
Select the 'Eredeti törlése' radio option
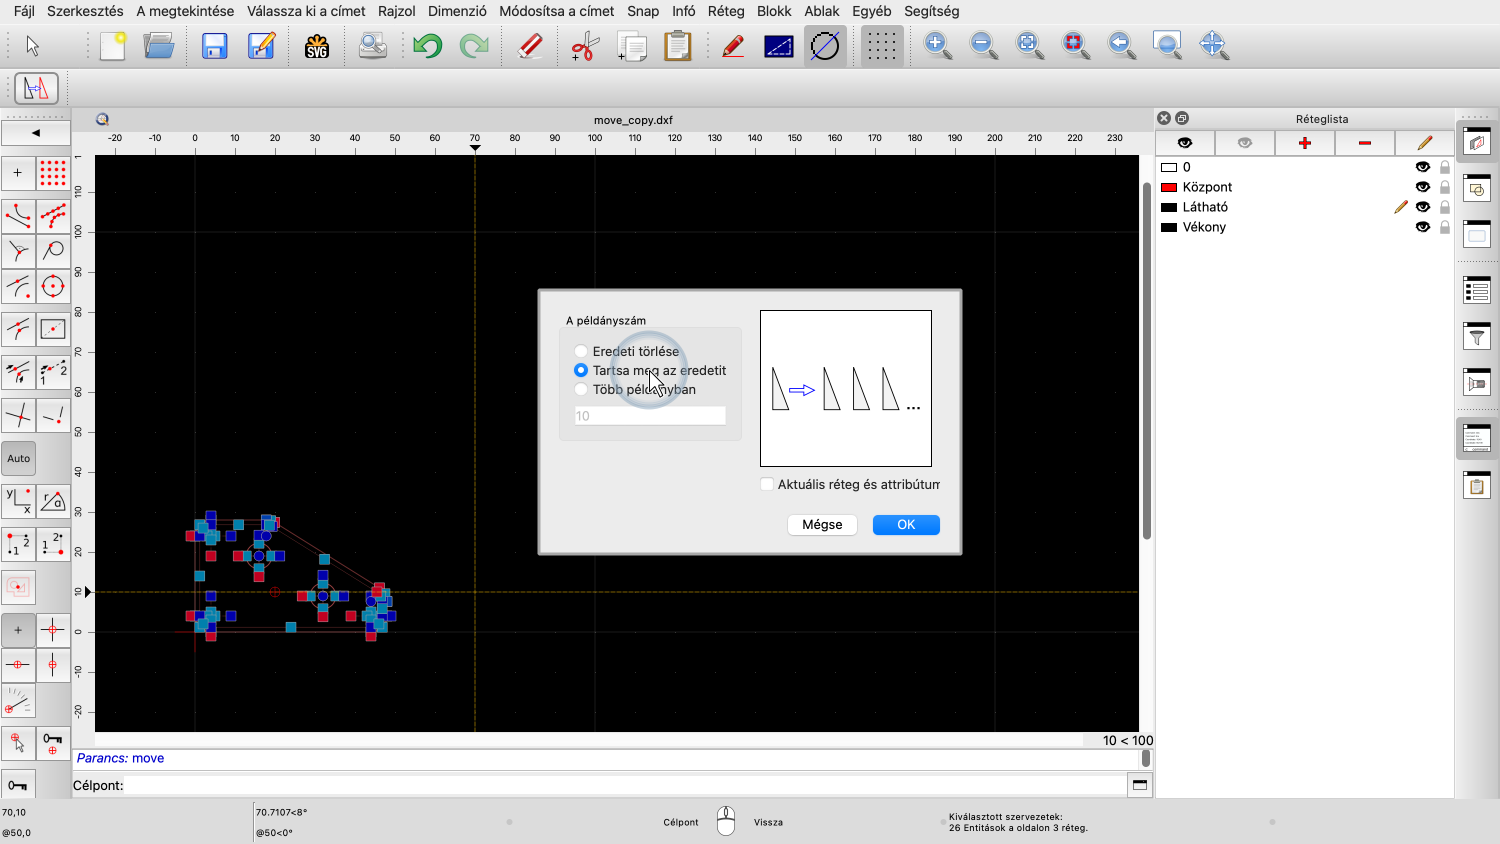(581, 350)
